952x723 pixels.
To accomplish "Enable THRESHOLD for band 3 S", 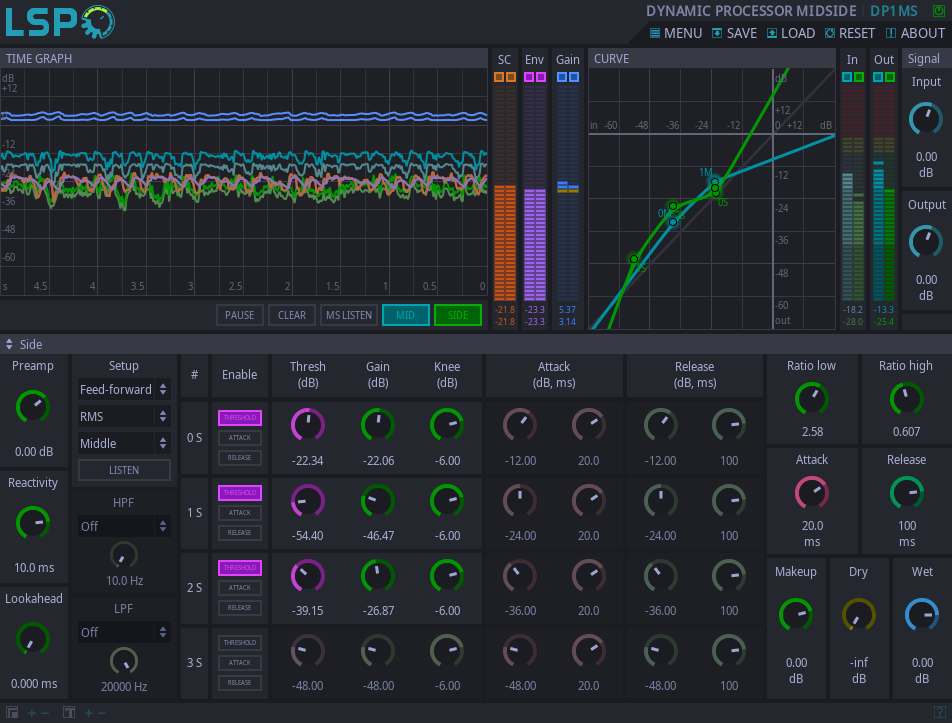I will point(240,643).
